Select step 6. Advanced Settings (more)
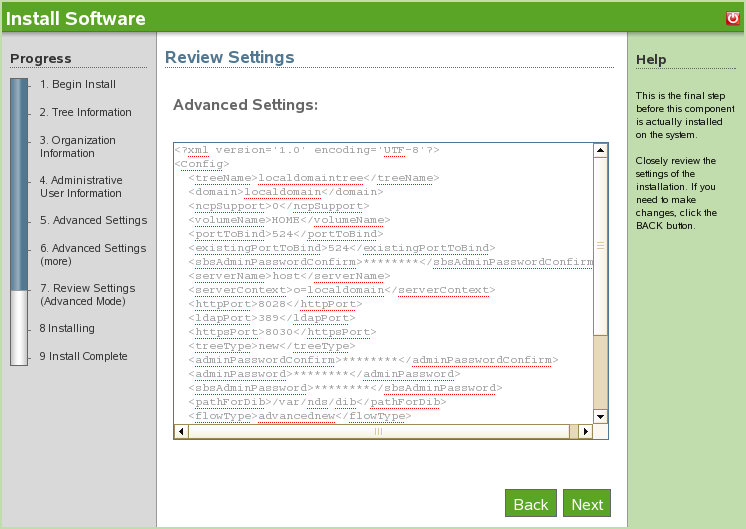The height and width of the screenshot is (529, 746). (93, 255)
